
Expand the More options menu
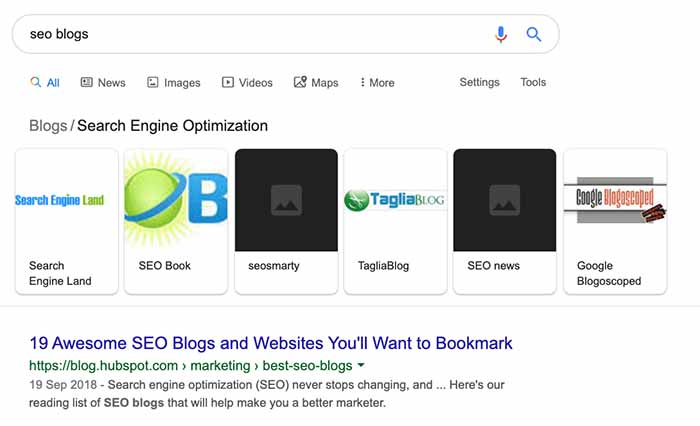(377, 83)
